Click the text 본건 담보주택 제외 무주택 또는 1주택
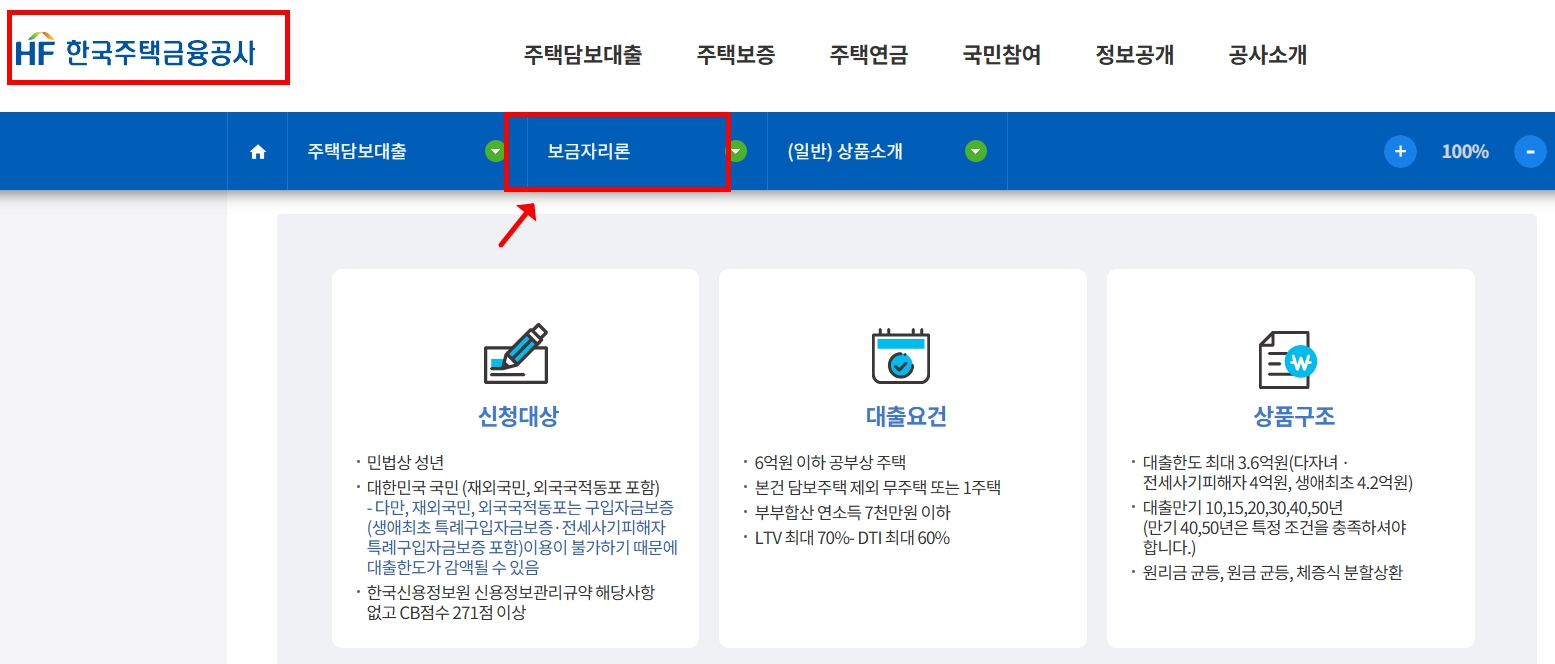 [x=878, y=488]
